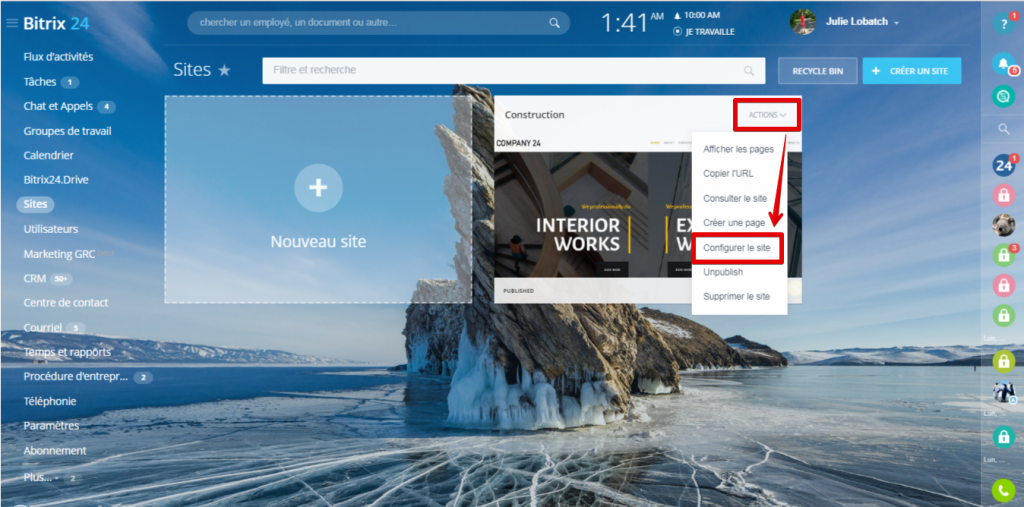The height and width of the screenshot is (507, 1024).
Task: Open Flux d'activités in the sidebar
Action: click(58, 57)
